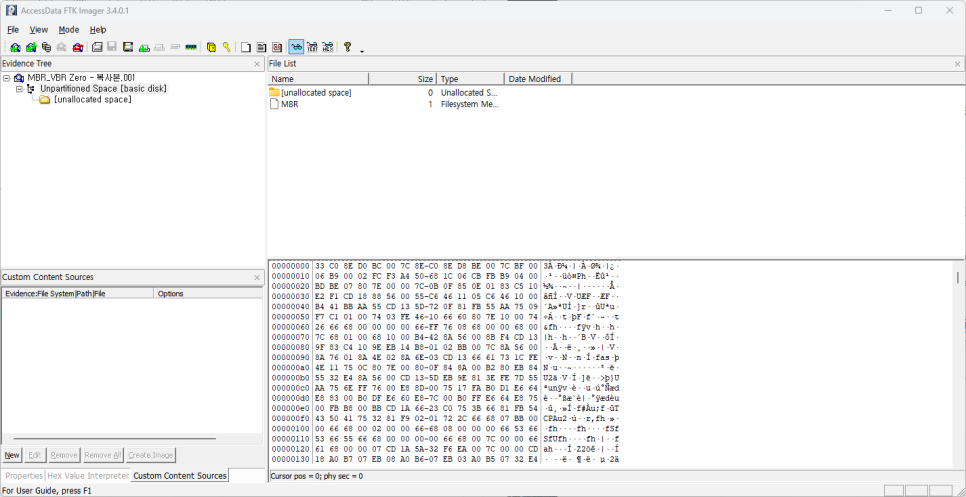This screenshot has height=497, width=966.
Task: Open the File menu
Action: [x=13, y=30]
